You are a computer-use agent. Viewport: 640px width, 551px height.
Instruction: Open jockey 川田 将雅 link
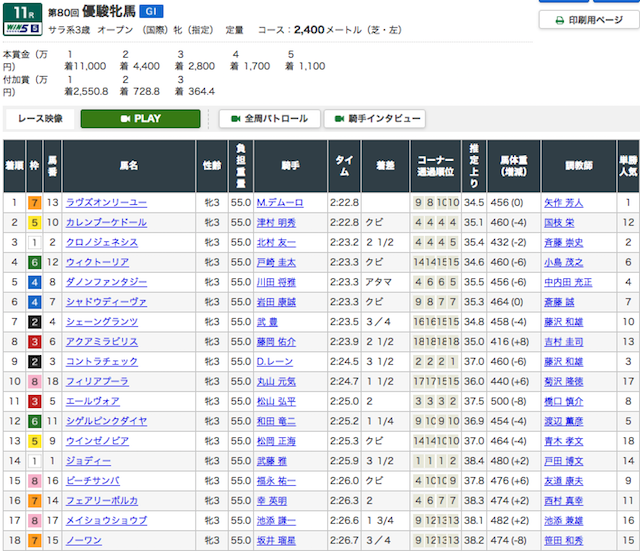click(276, 282)
